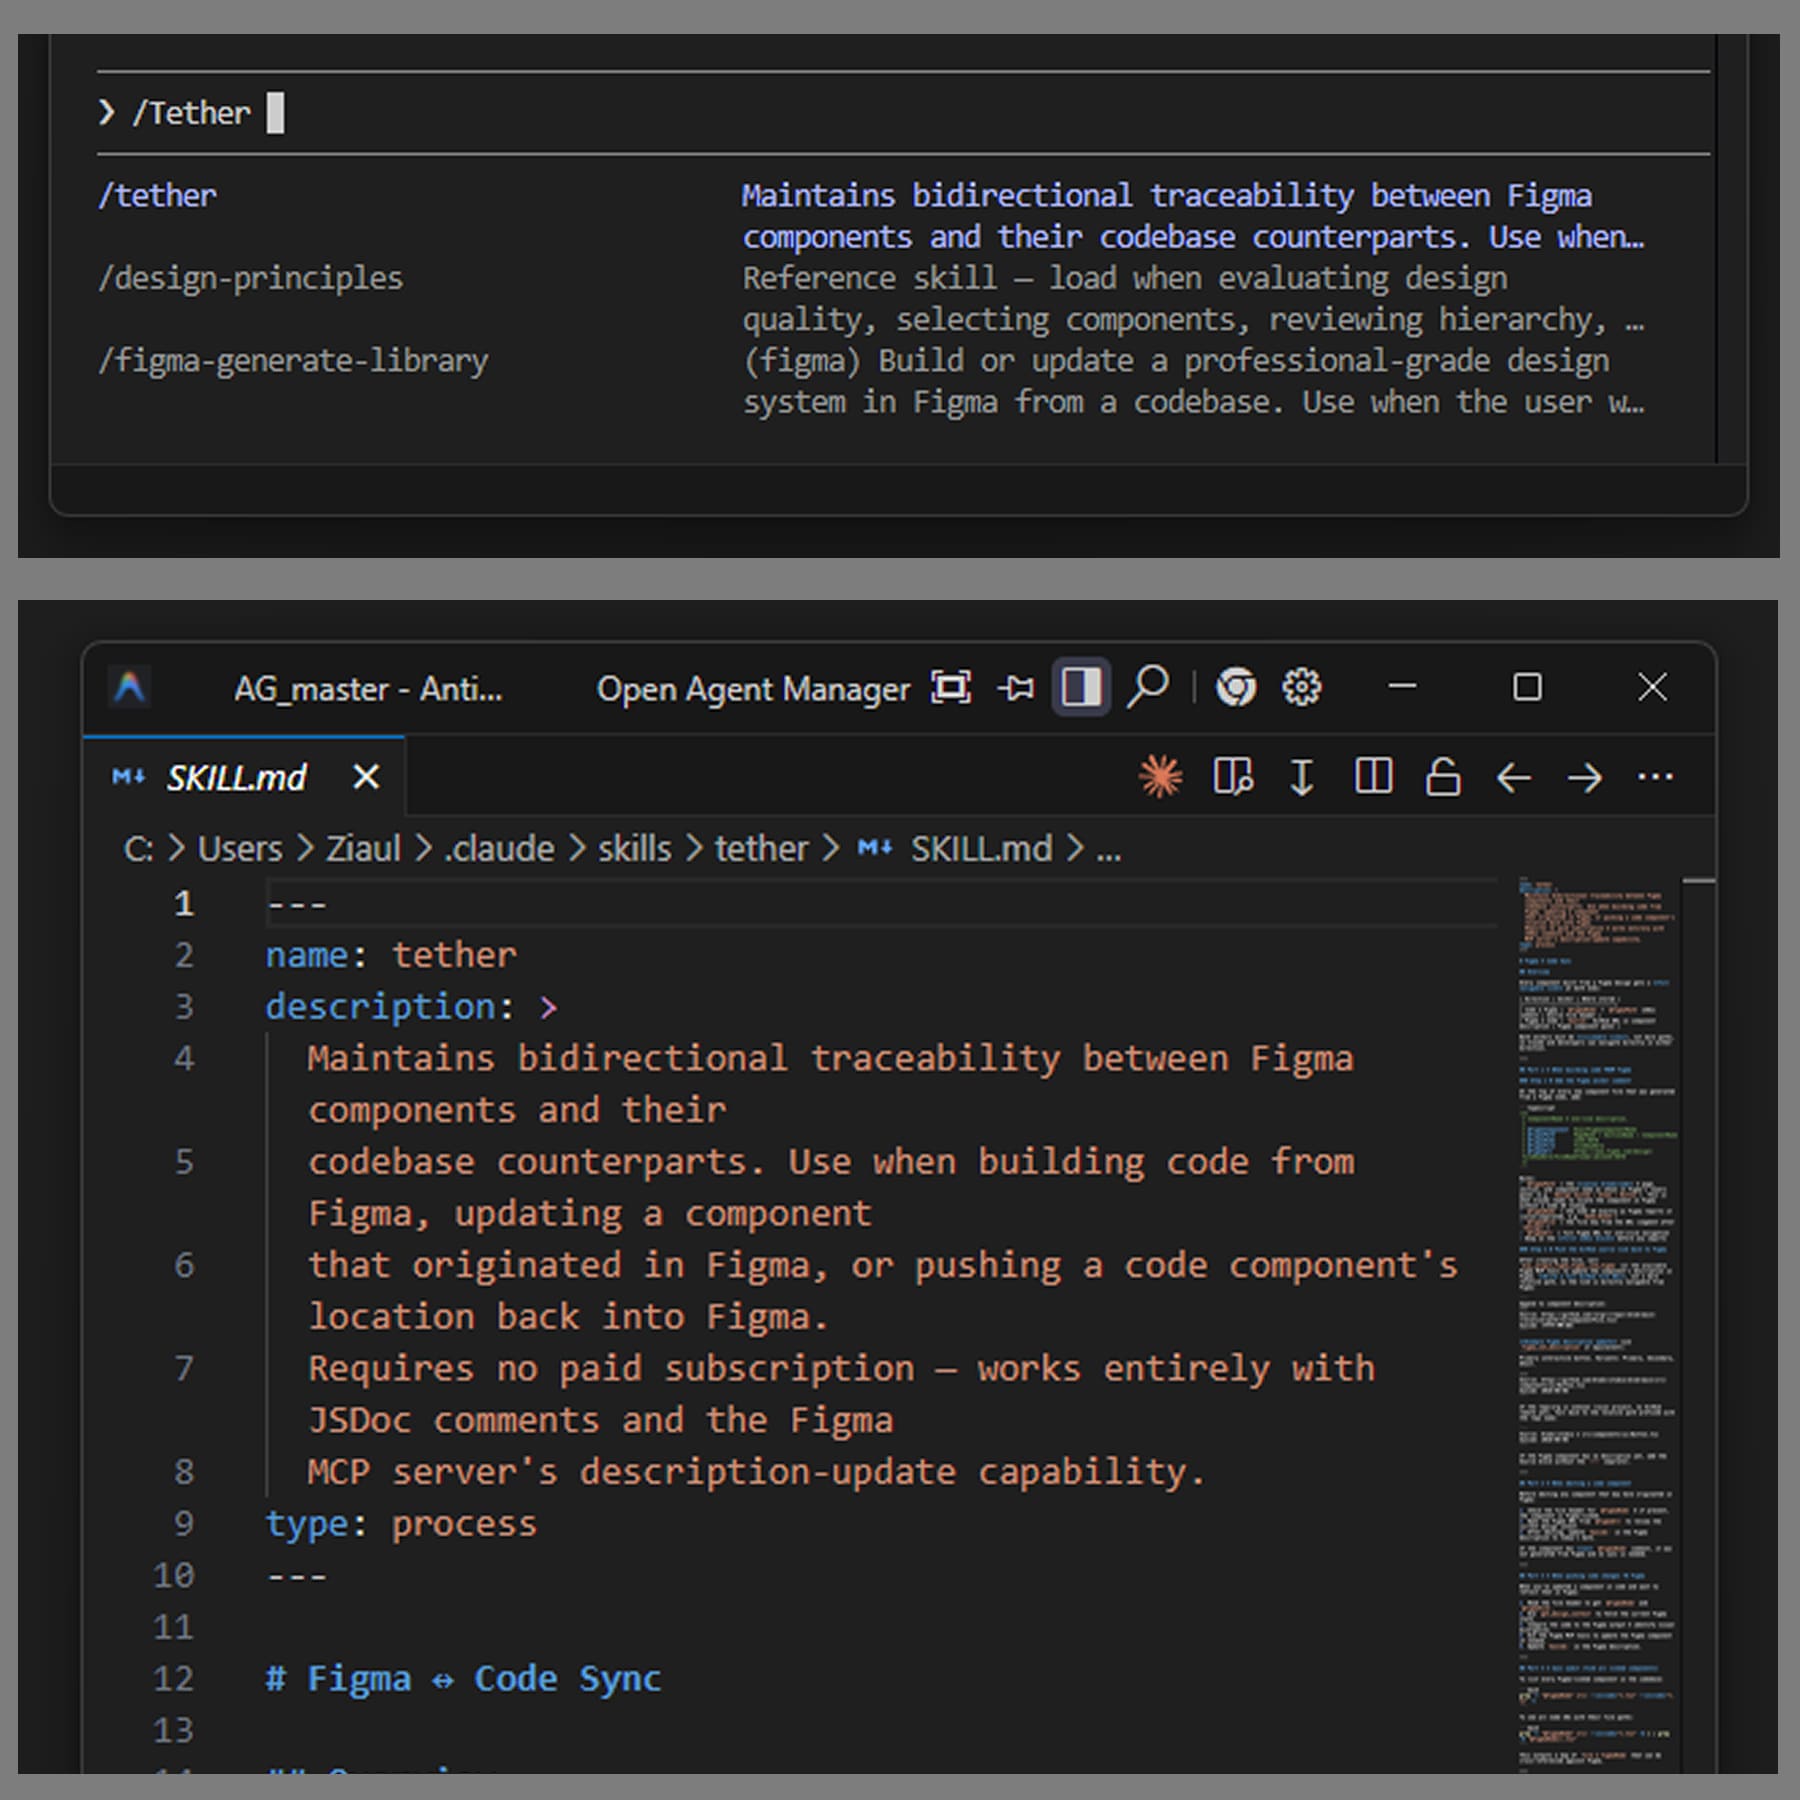Click the text cursor sync scroll icon

[1302, 777]
